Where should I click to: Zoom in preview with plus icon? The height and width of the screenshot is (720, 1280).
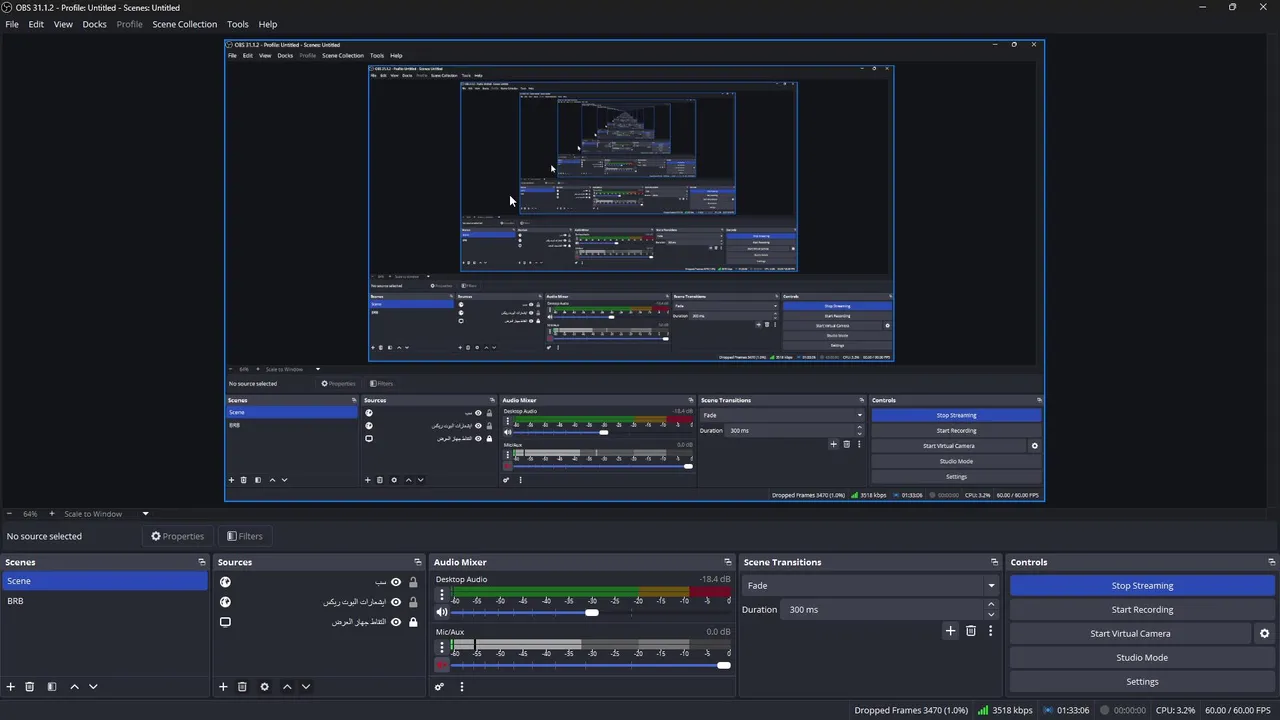50,514
